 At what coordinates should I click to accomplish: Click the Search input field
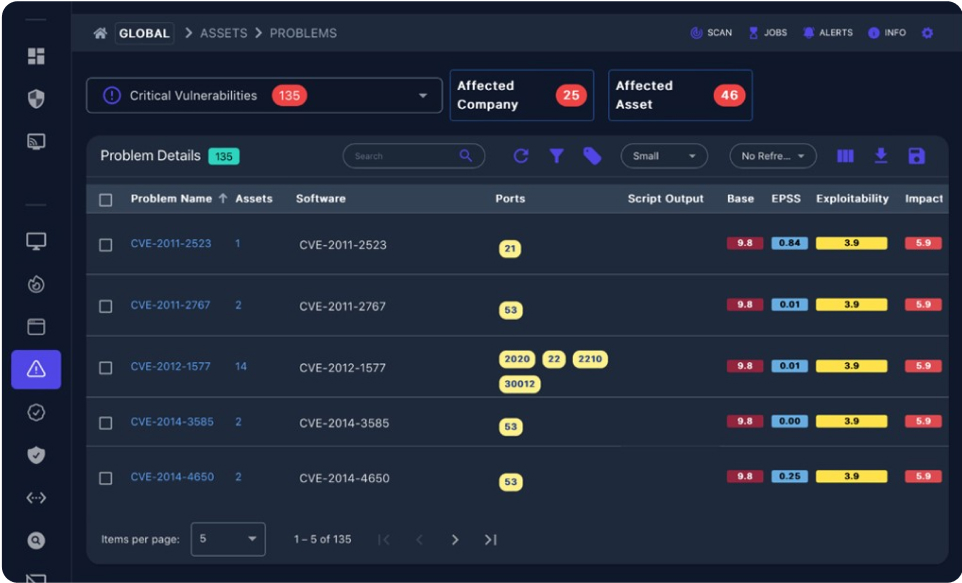404,156
